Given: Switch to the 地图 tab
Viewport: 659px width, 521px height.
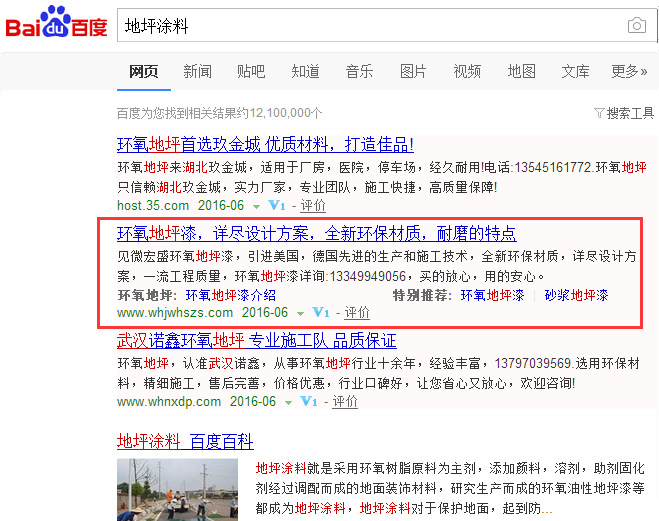Looking at the screenshot, I should (522, 71).
